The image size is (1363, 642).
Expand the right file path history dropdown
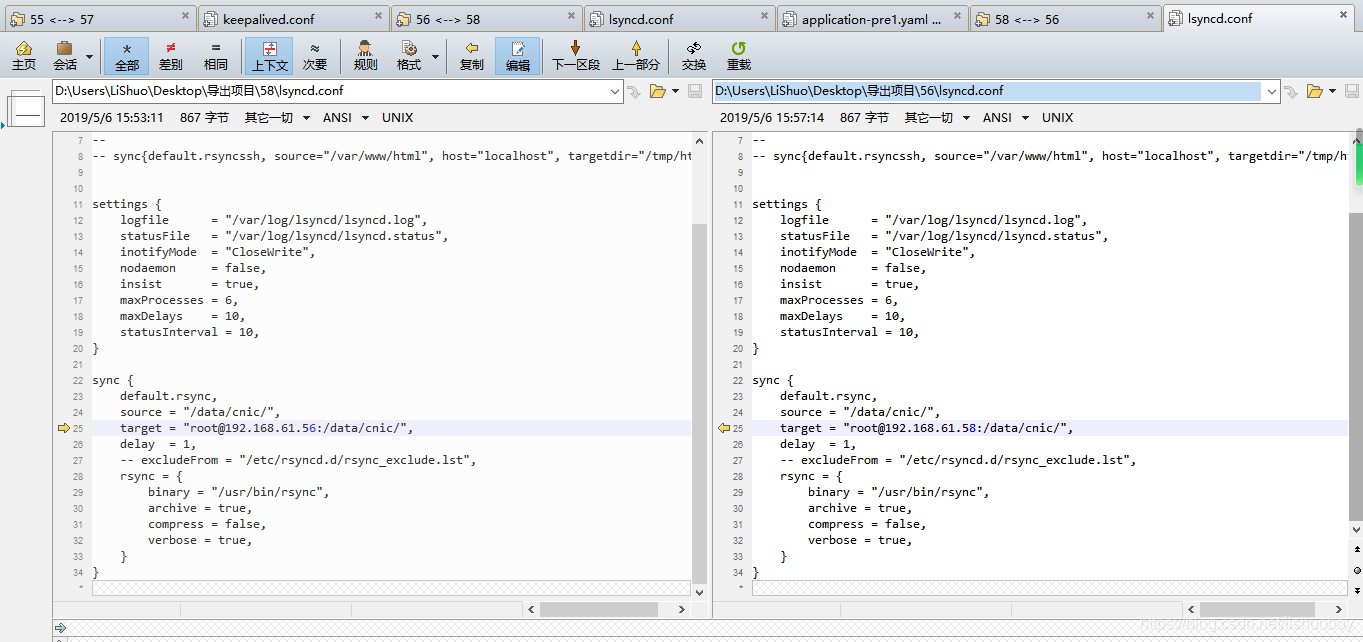1272,91
